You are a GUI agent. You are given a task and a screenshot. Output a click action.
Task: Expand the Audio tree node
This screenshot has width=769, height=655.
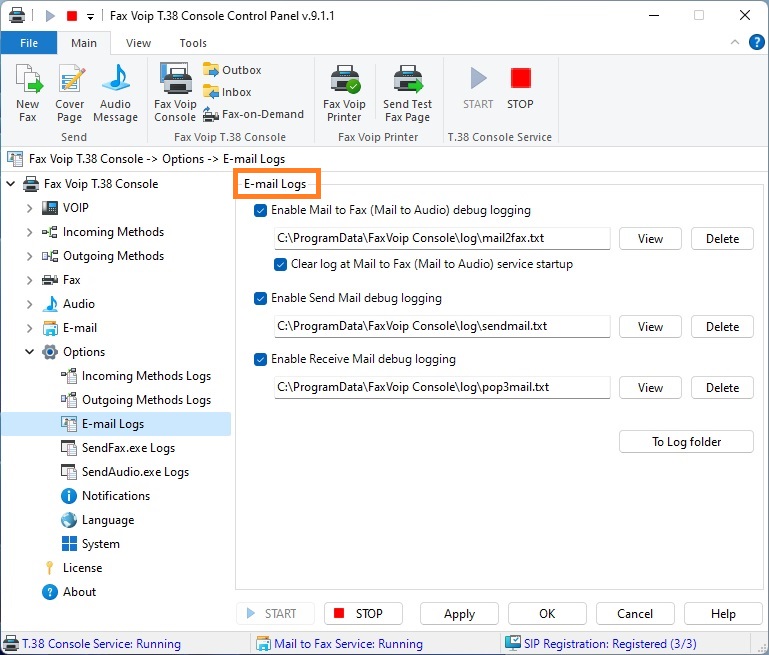29,304
